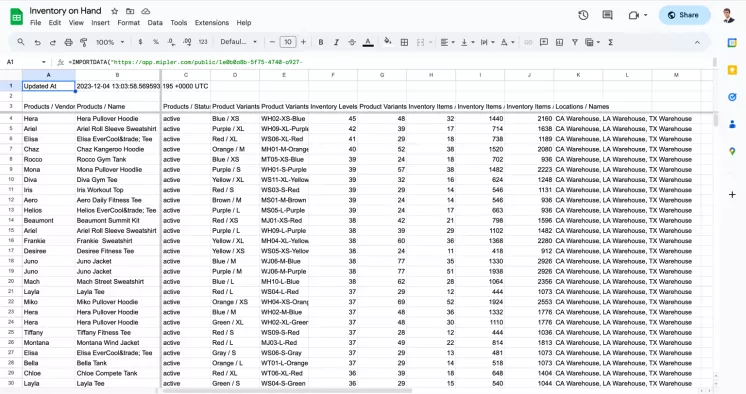This screenshot has width=746, height=394.
Task: Toggle bold formatting
Action: pyautogui.click(x=321, y=42)
